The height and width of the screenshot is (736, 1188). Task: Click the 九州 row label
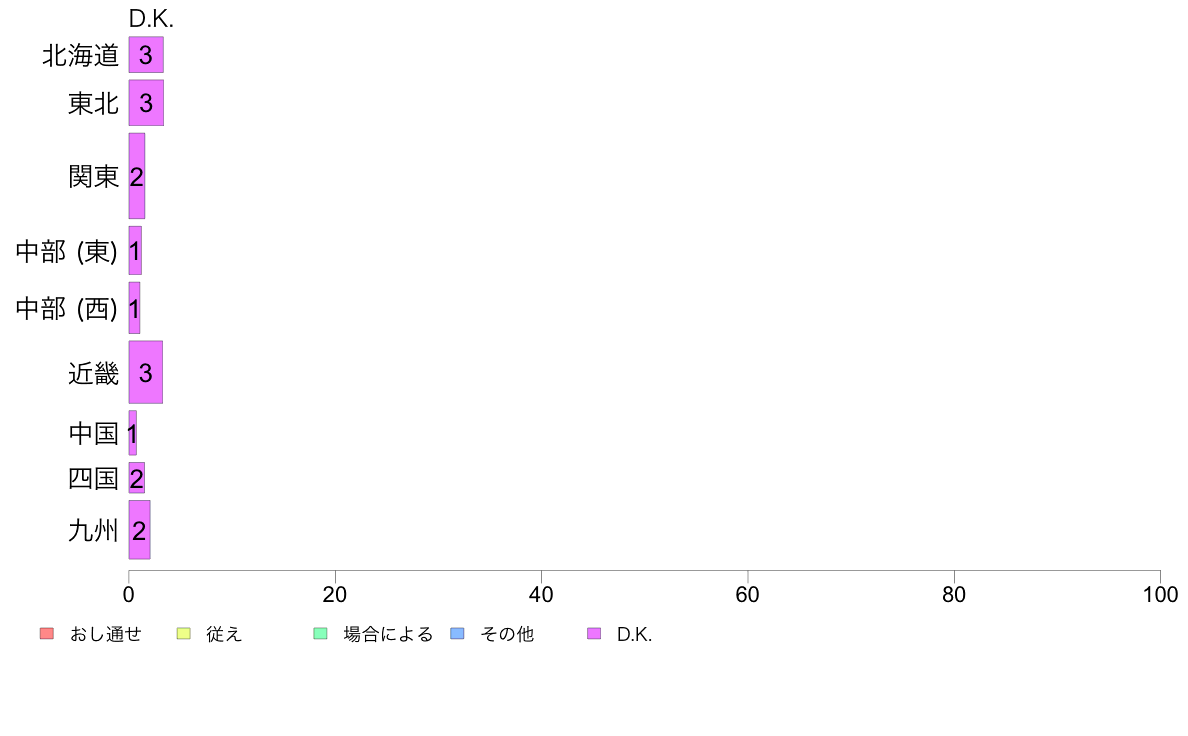pos(94,530)
